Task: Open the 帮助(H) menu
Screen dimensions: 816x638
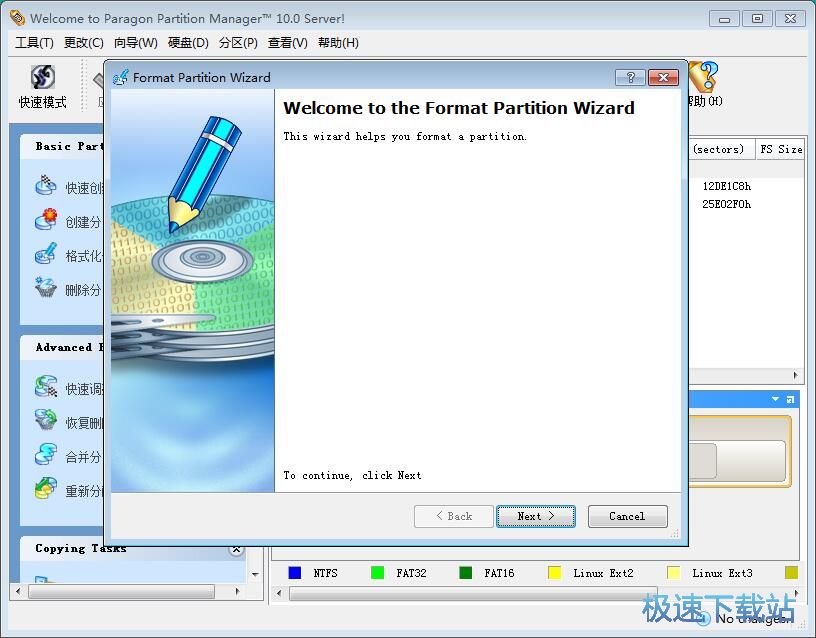Action: pyautogui.click(x=338, y=43)
